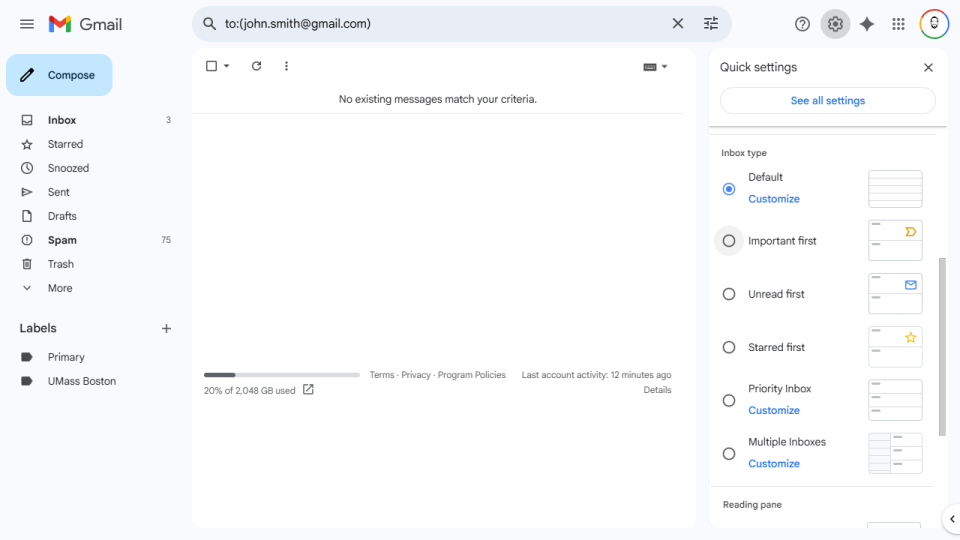960x540 pixels.
Task: Open the Sent folder
Action: click(59, 192)
